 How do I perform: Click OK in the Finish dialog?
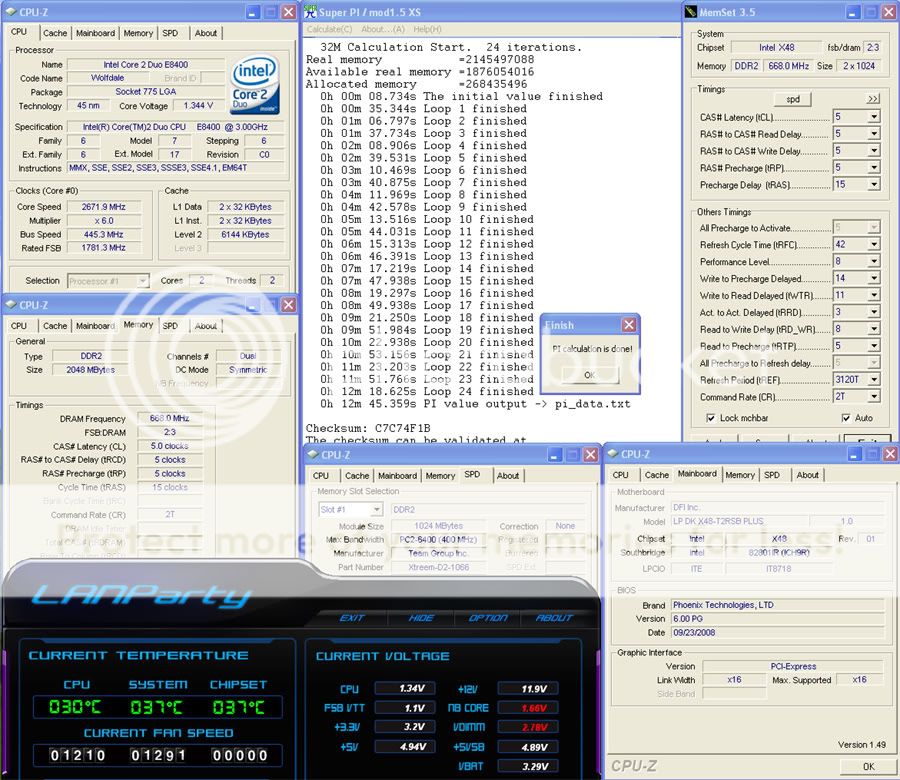tap(589, 375)
